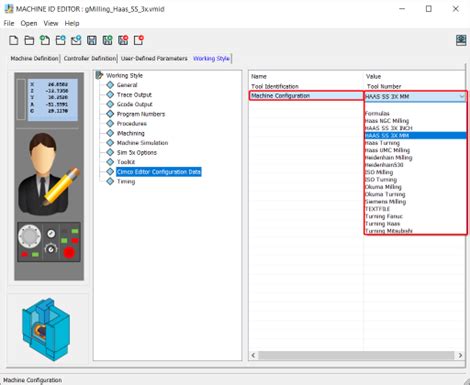The height and width of the screenshot is (385, 470).
Task: Click the Tool Identification row name
Action: tap(275, 86)
